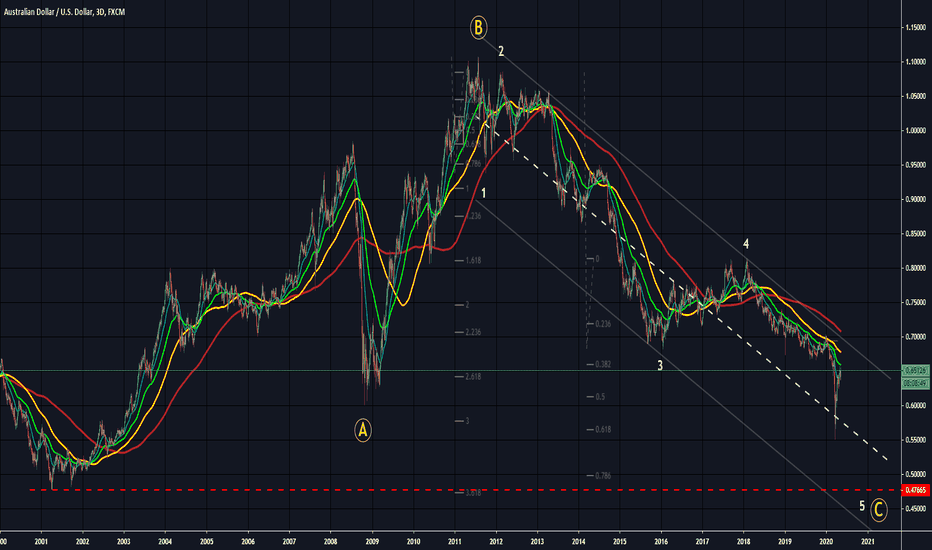The image size is (932, 550).
Task: Click the 0.50000 price axis label
Action: (x=915, y=474)
